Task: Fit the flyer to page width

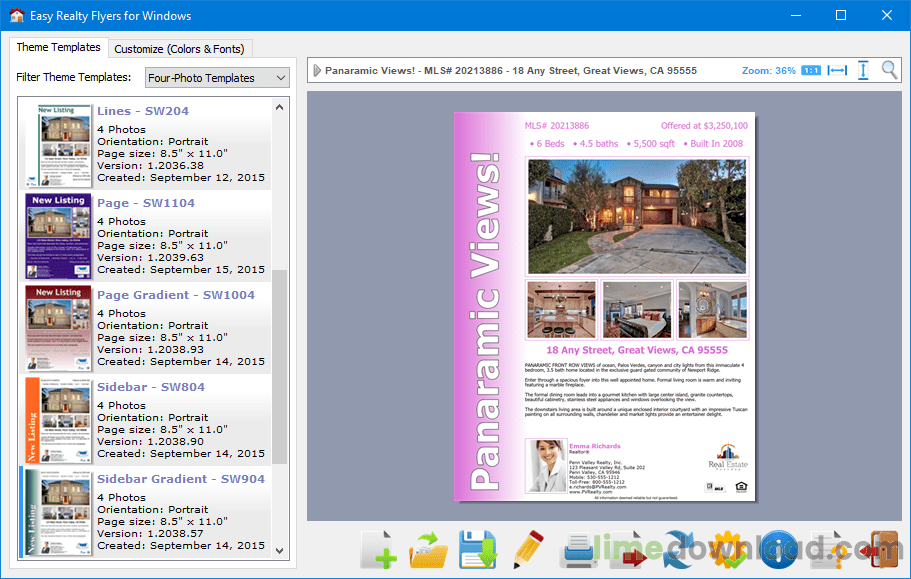Action: [x=837, y=70]
